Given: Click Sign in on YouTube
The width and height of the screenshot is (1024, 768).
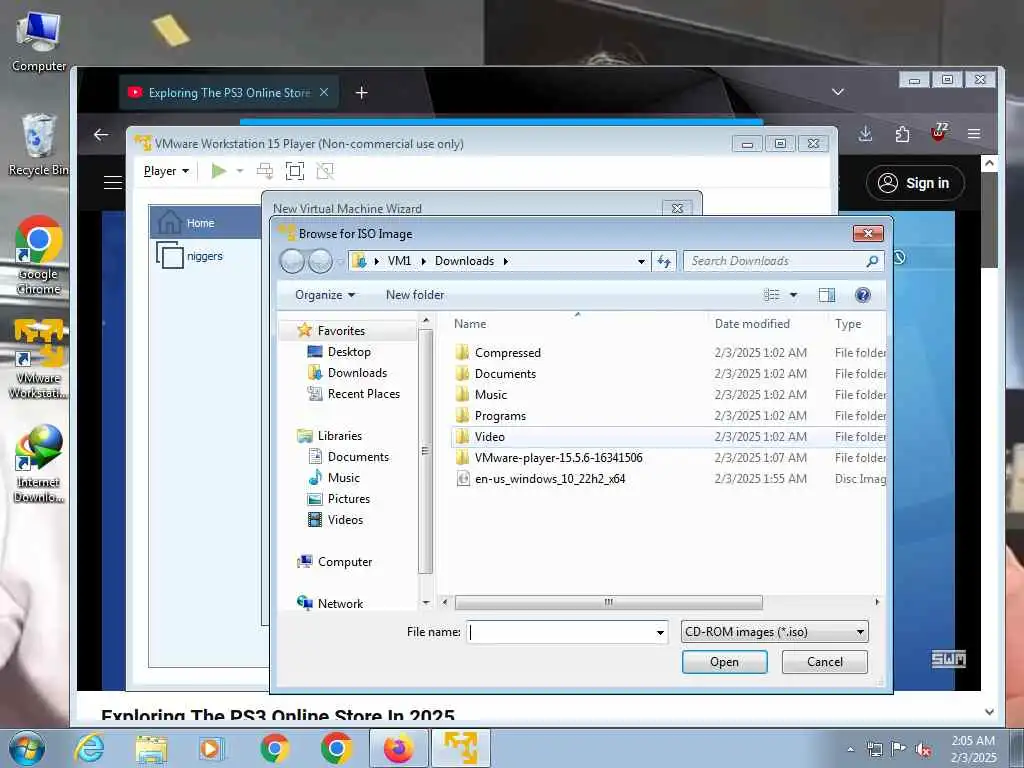Looking at the screenshot, I should (915, 184).
